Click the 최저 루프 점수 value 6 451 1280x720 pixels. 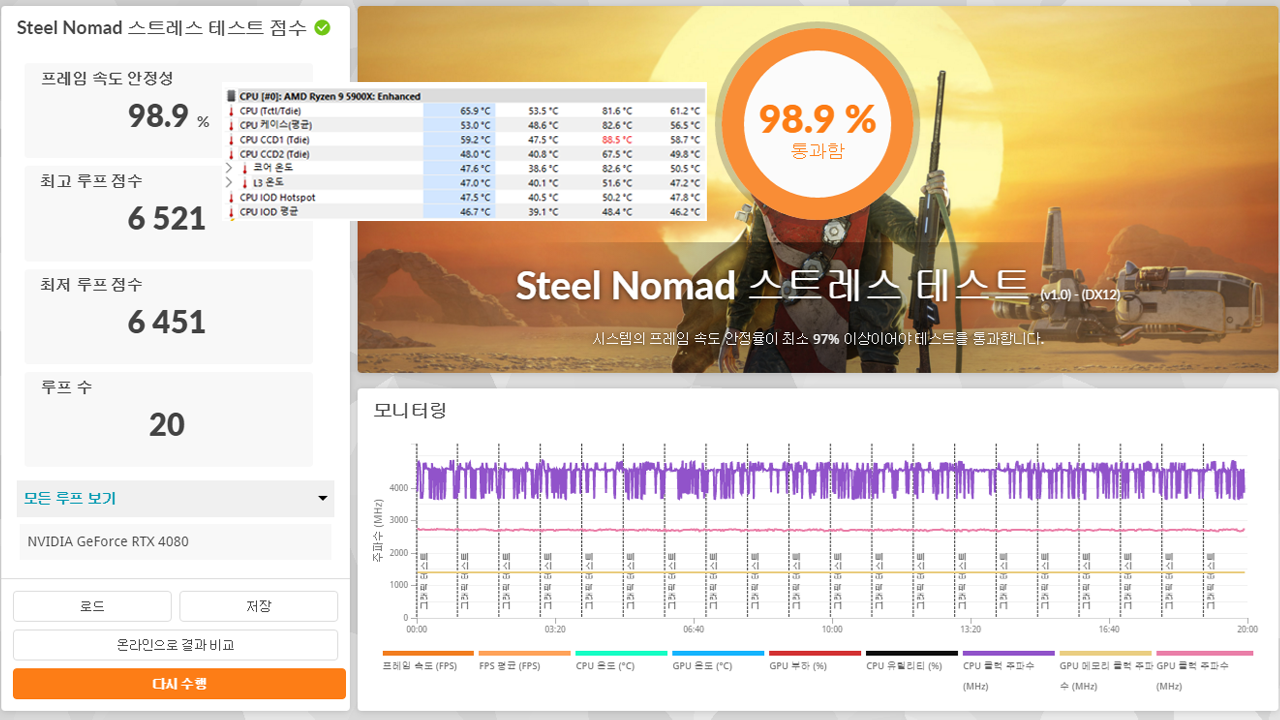coord(167,322)
